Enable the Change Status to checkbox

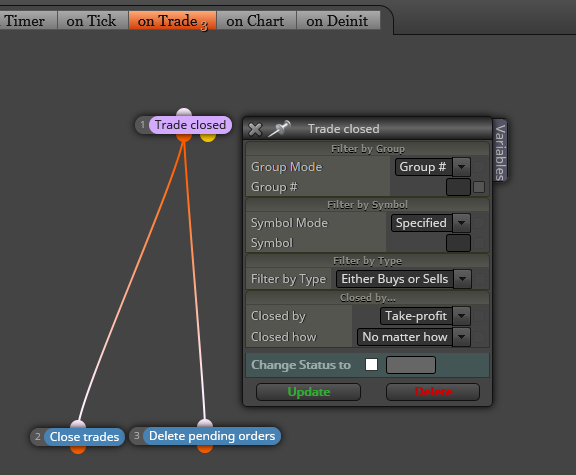click(371, 365)
